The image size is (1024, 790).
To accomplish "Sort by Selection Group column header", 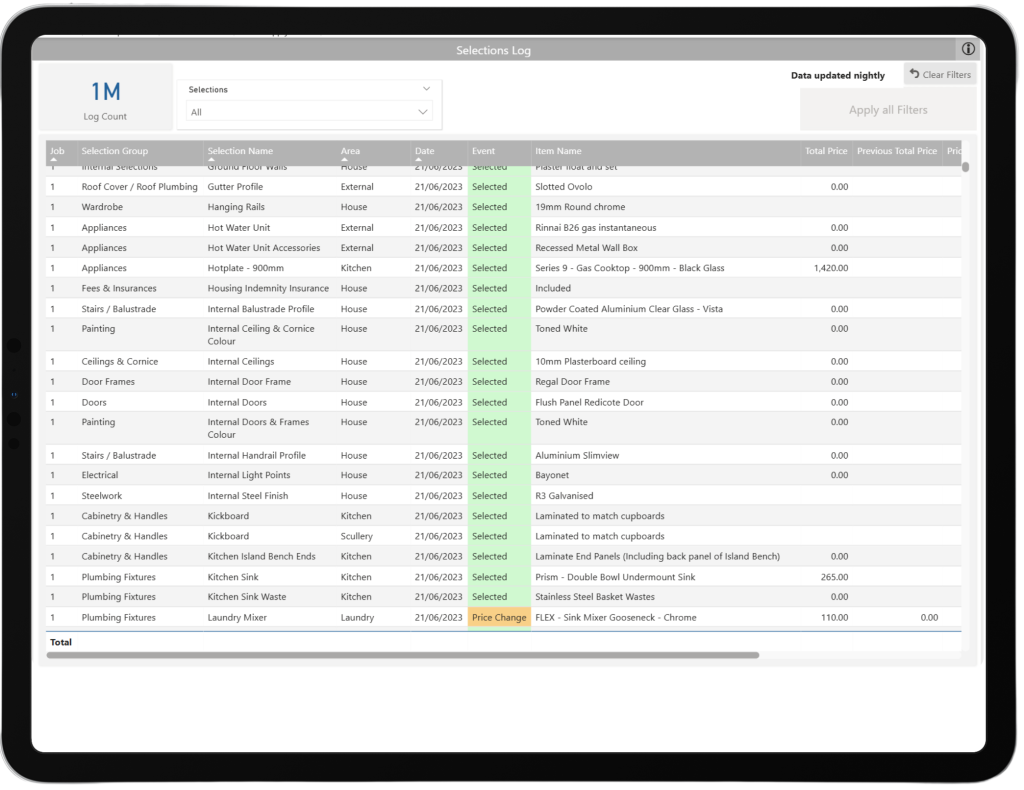I will pos(114,152).
